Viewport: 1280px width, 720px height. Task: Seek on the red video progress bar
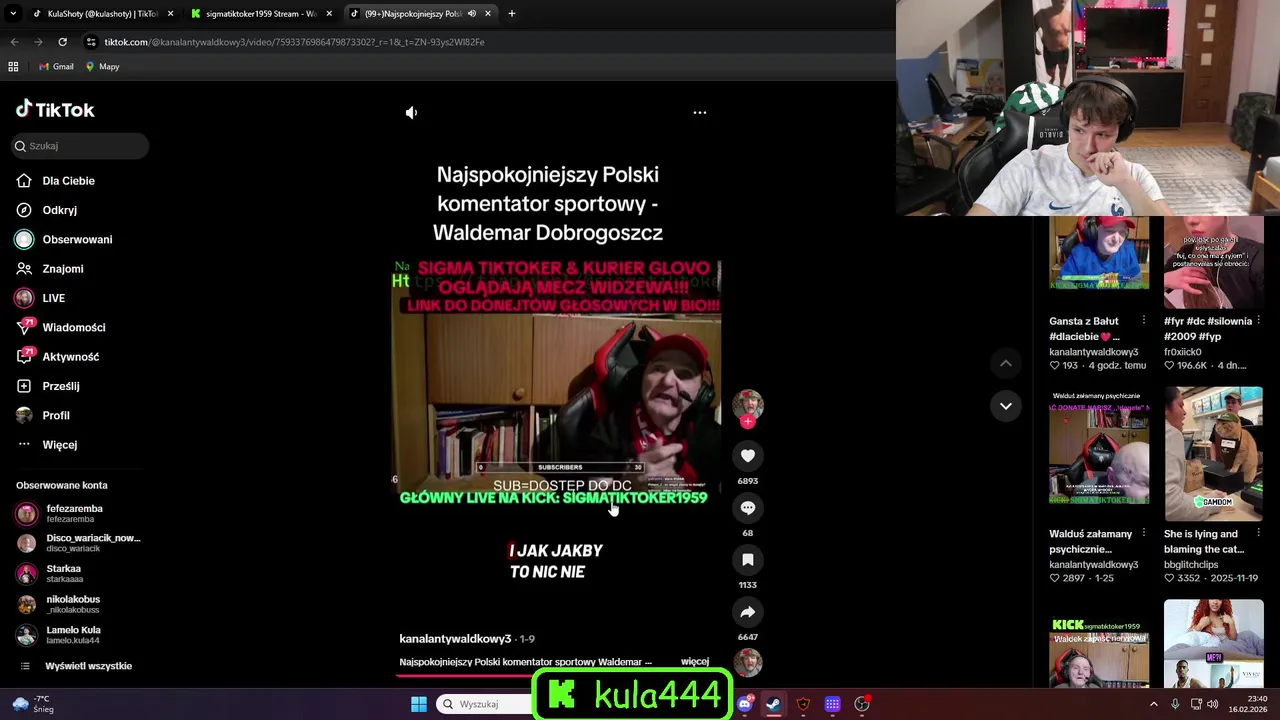click(x=557, y=675)
